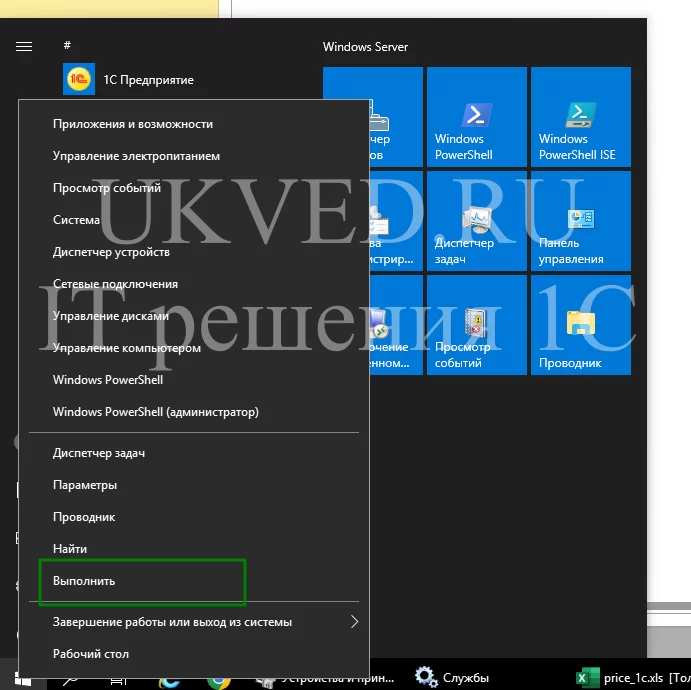The width and height of the screenshot is (691, 690).
Task: Open Управление компьютером
Action: click(x=194, y=348)
